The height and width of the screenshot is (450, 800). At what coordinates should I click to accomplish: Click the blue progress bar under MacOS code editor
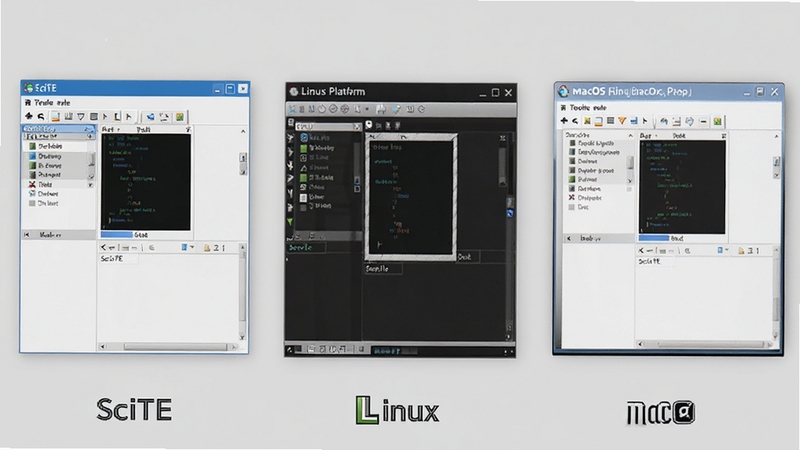[654, 238]
